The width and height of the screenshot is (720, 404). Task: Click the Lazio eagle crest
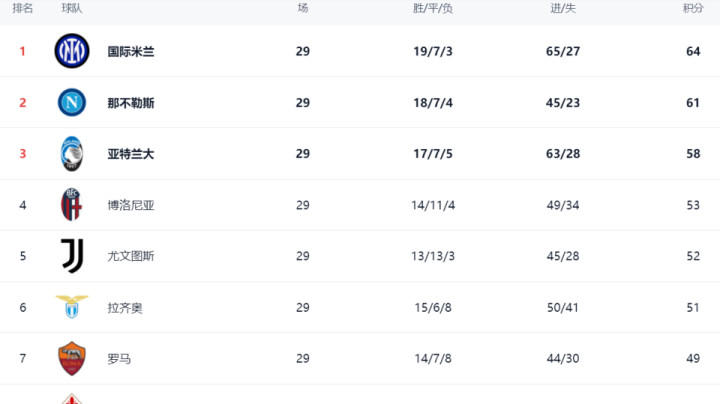tap(72, 307)
